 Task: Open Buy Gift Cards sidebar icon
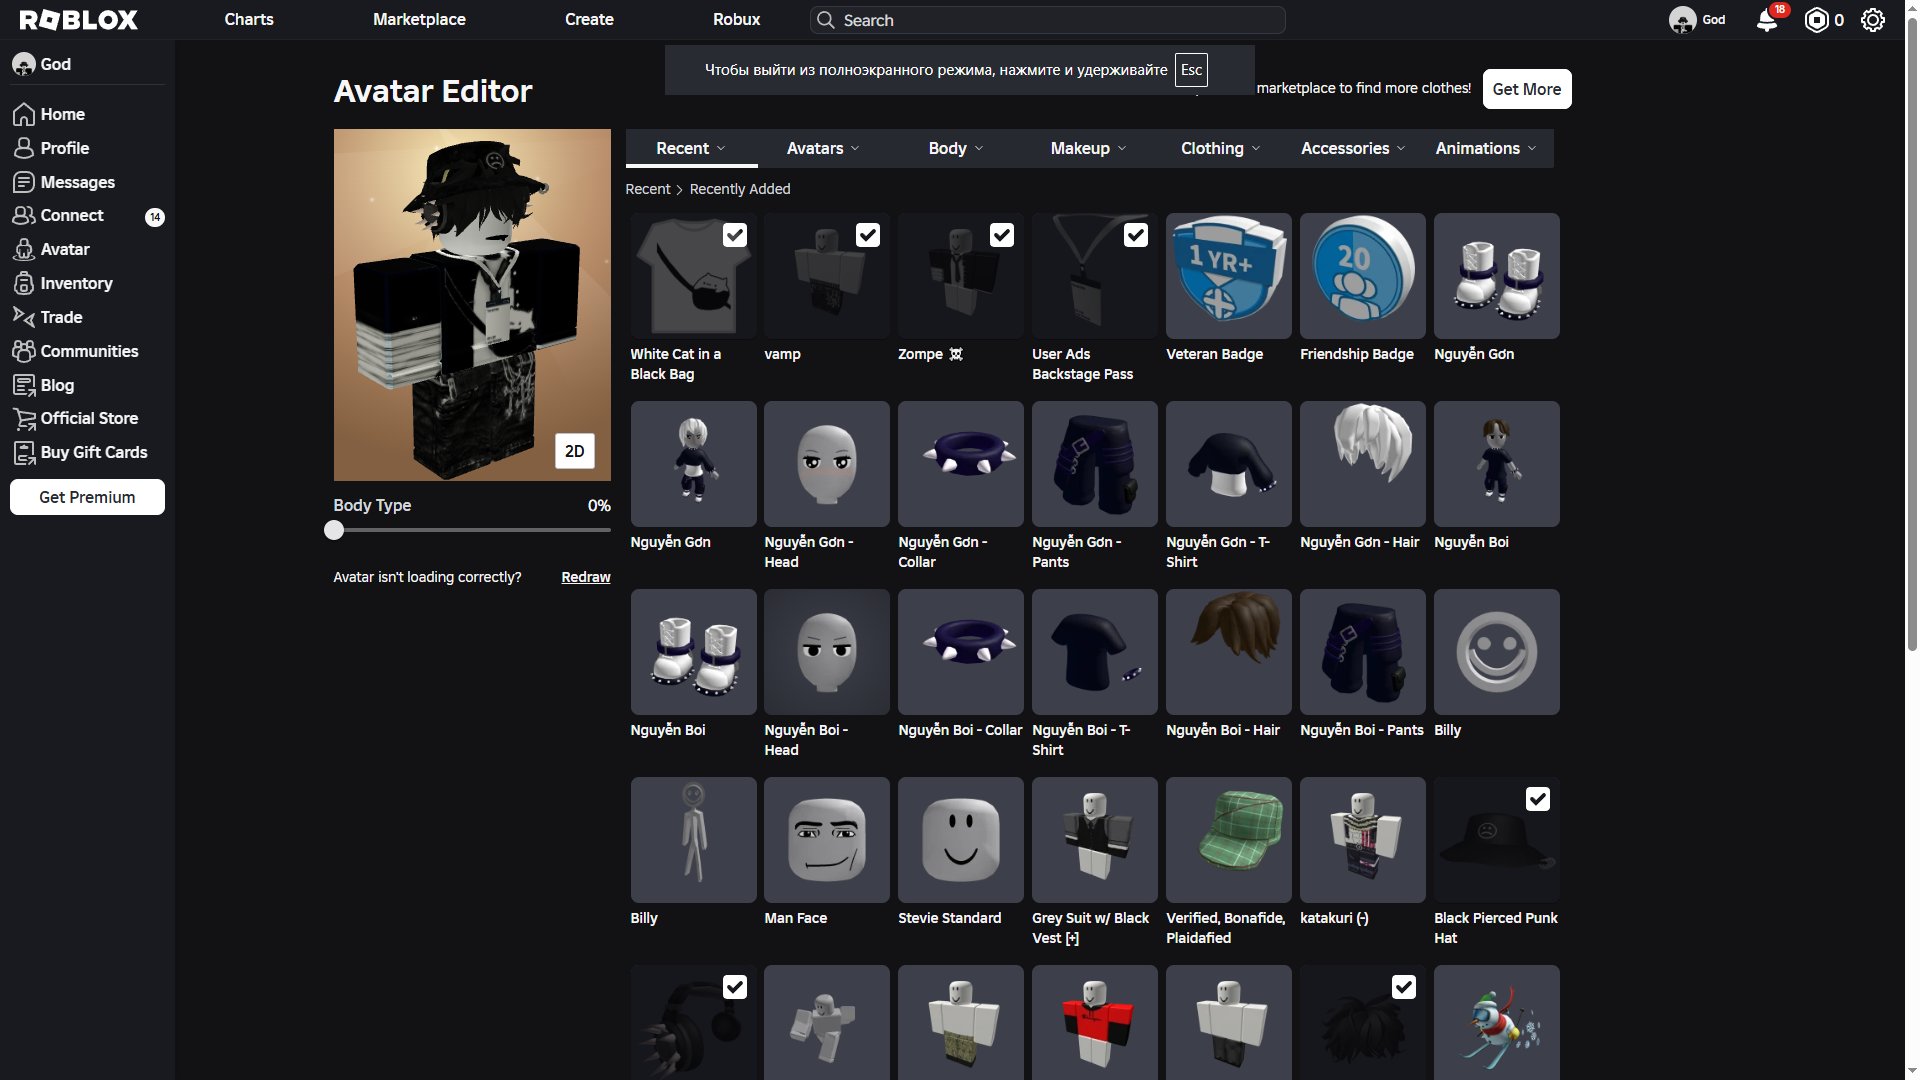point(24,453)
